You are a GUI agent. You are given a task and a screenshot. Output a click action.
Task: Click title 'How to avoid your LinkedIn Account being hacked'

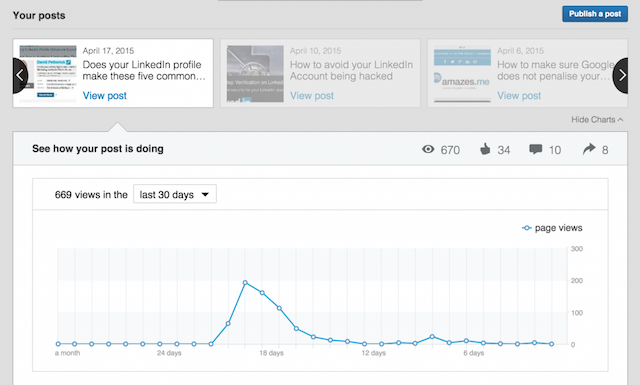[351, 70]
